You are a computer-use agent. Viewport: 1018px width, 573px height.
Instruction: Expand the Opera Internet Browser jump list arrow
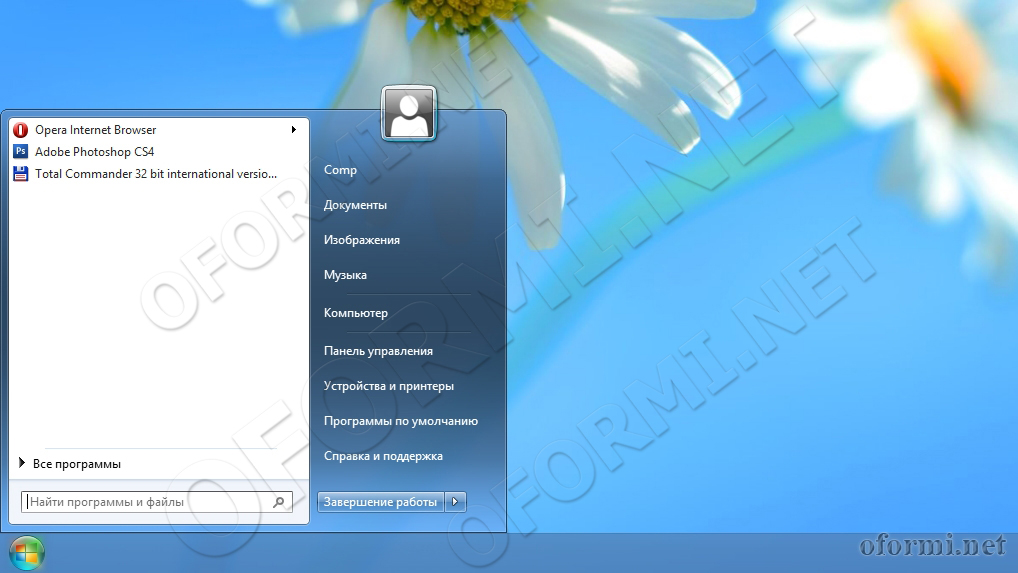point(293,130)
